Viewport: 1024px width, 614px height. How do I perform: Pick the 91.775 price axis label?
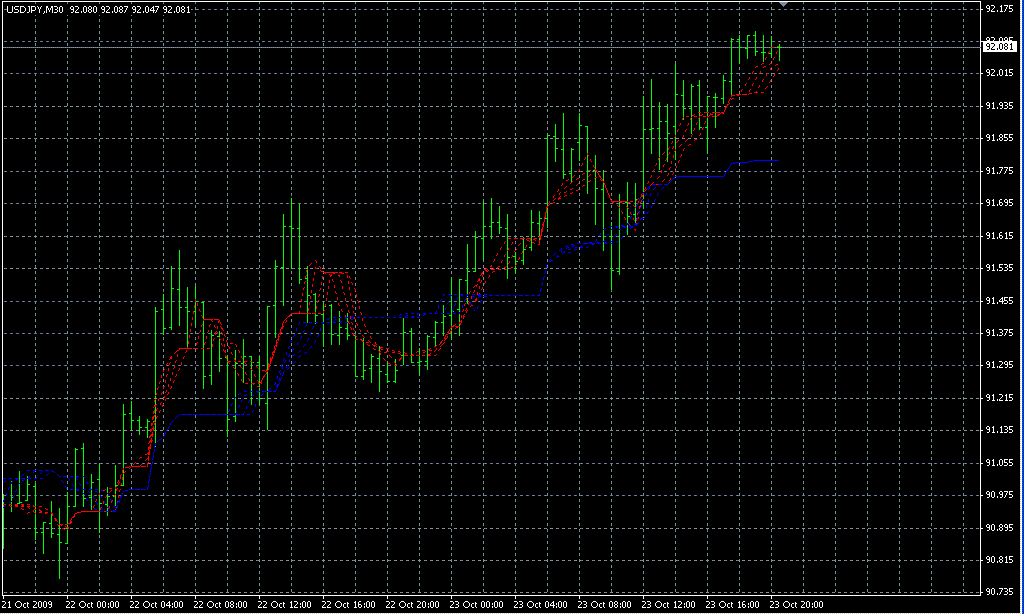[x=999, y=170]
